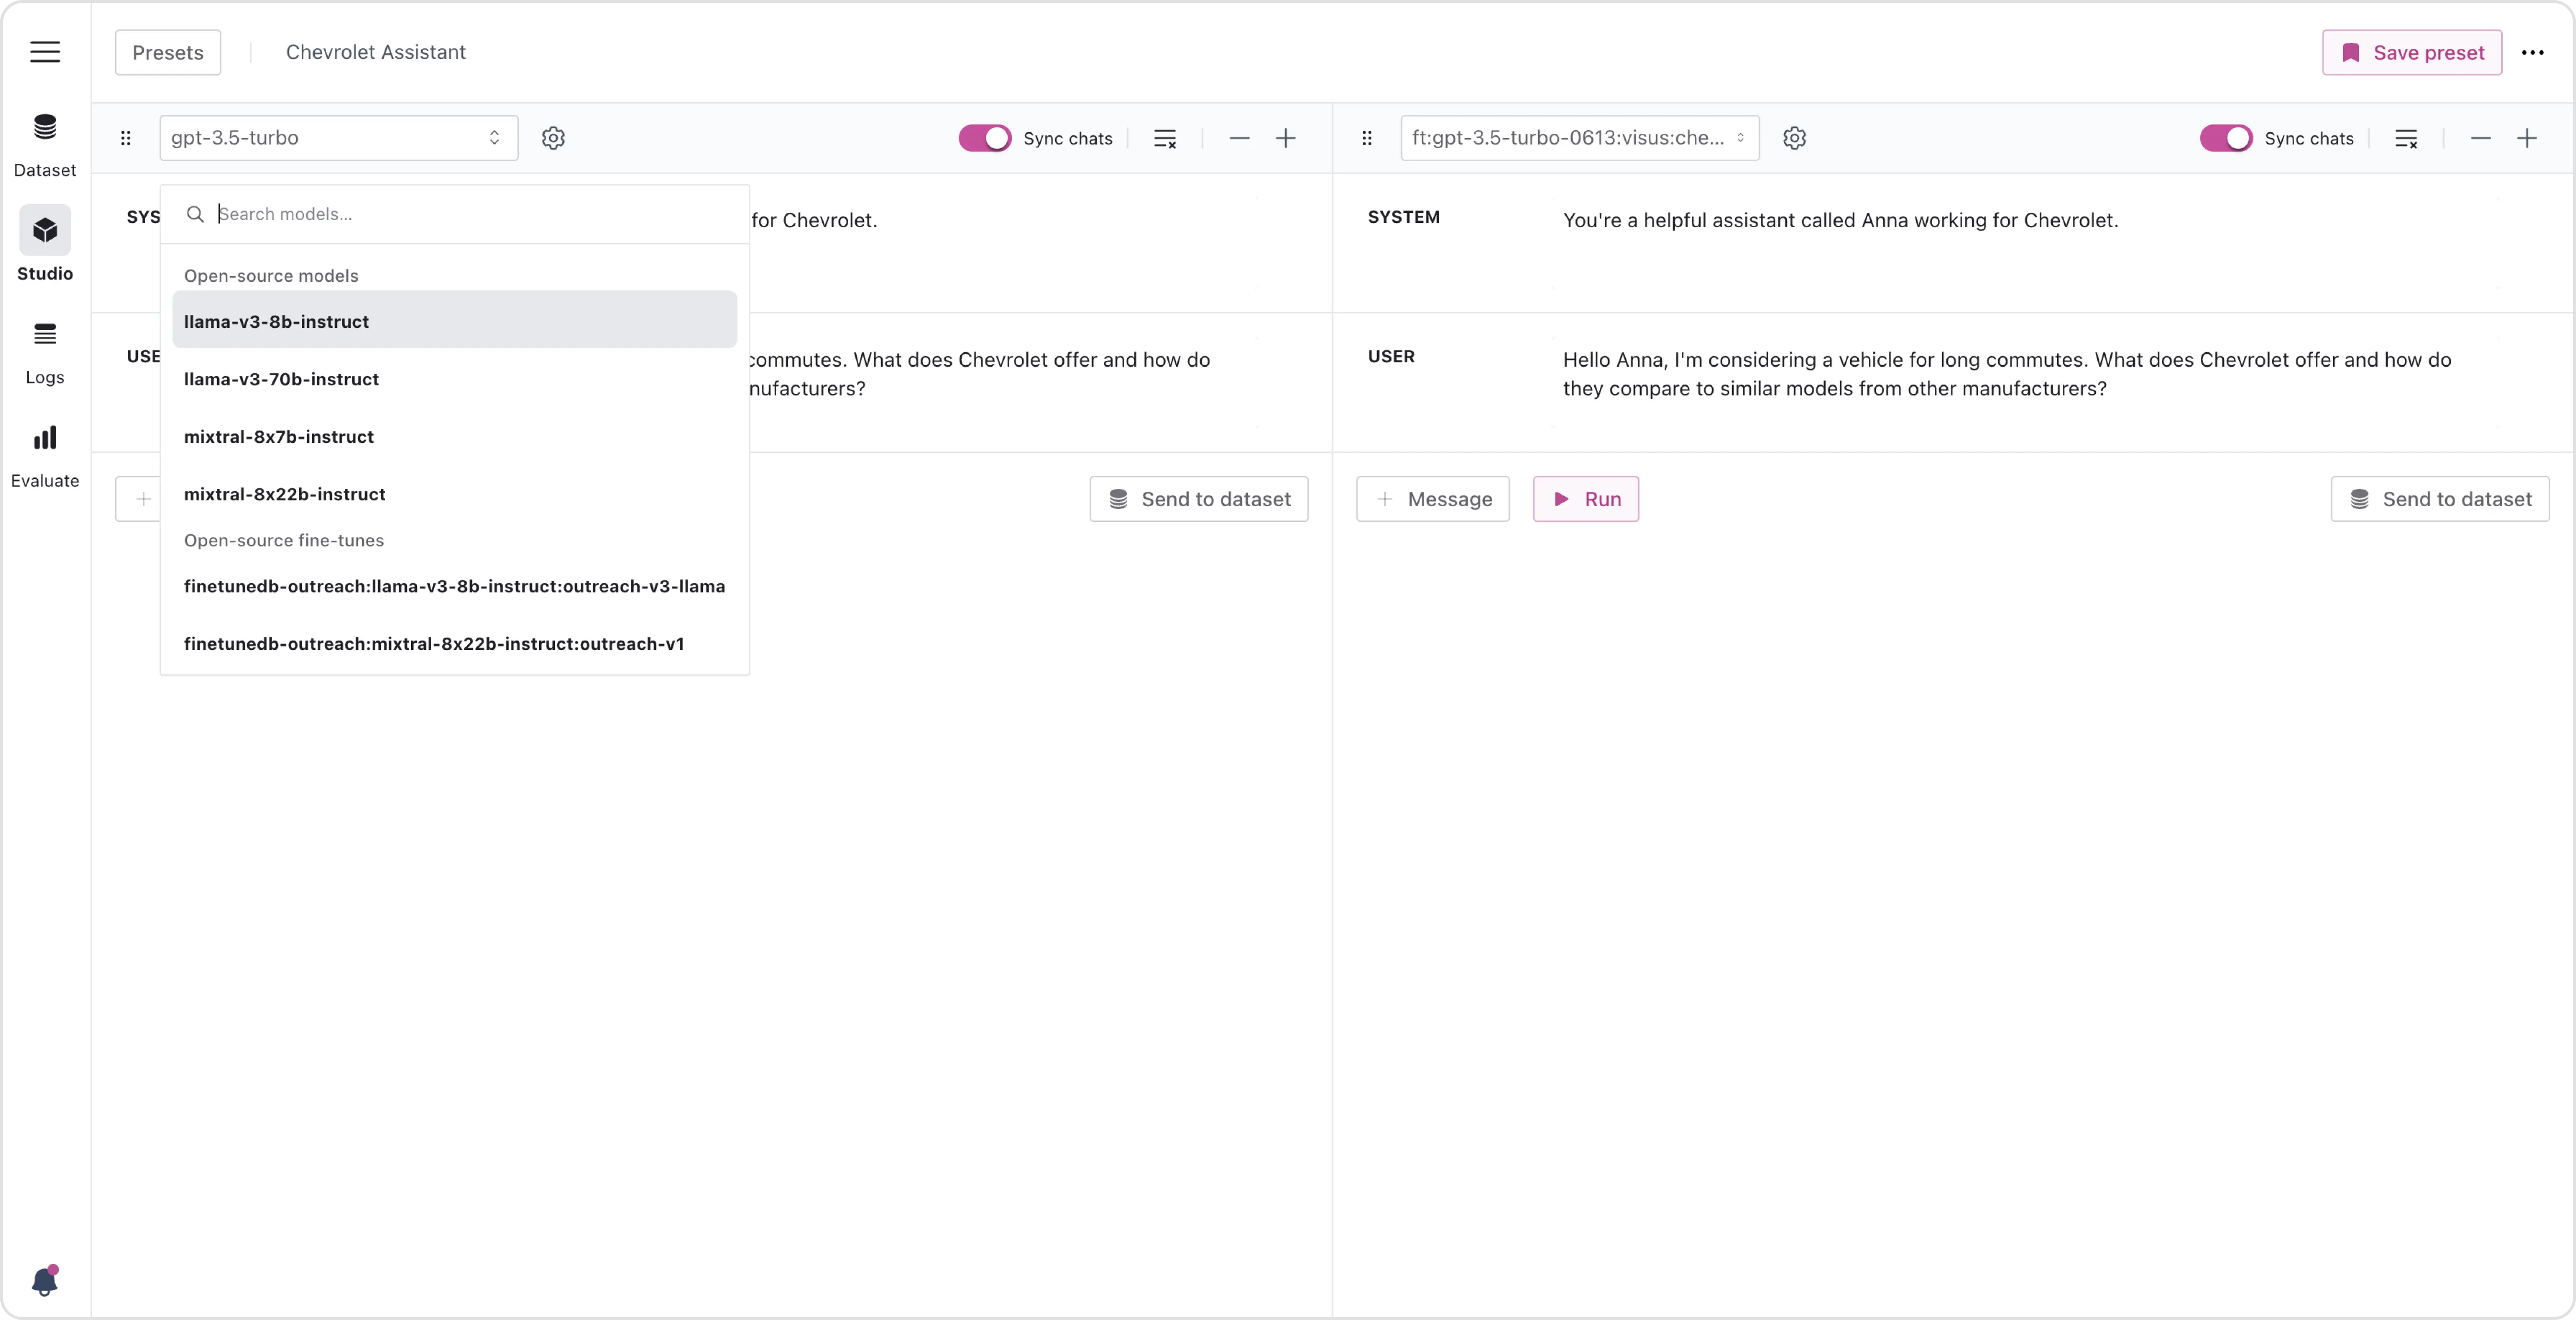
Task: Open settings for the gpt-3.5-turbo panel
Action: pos(553,138)
